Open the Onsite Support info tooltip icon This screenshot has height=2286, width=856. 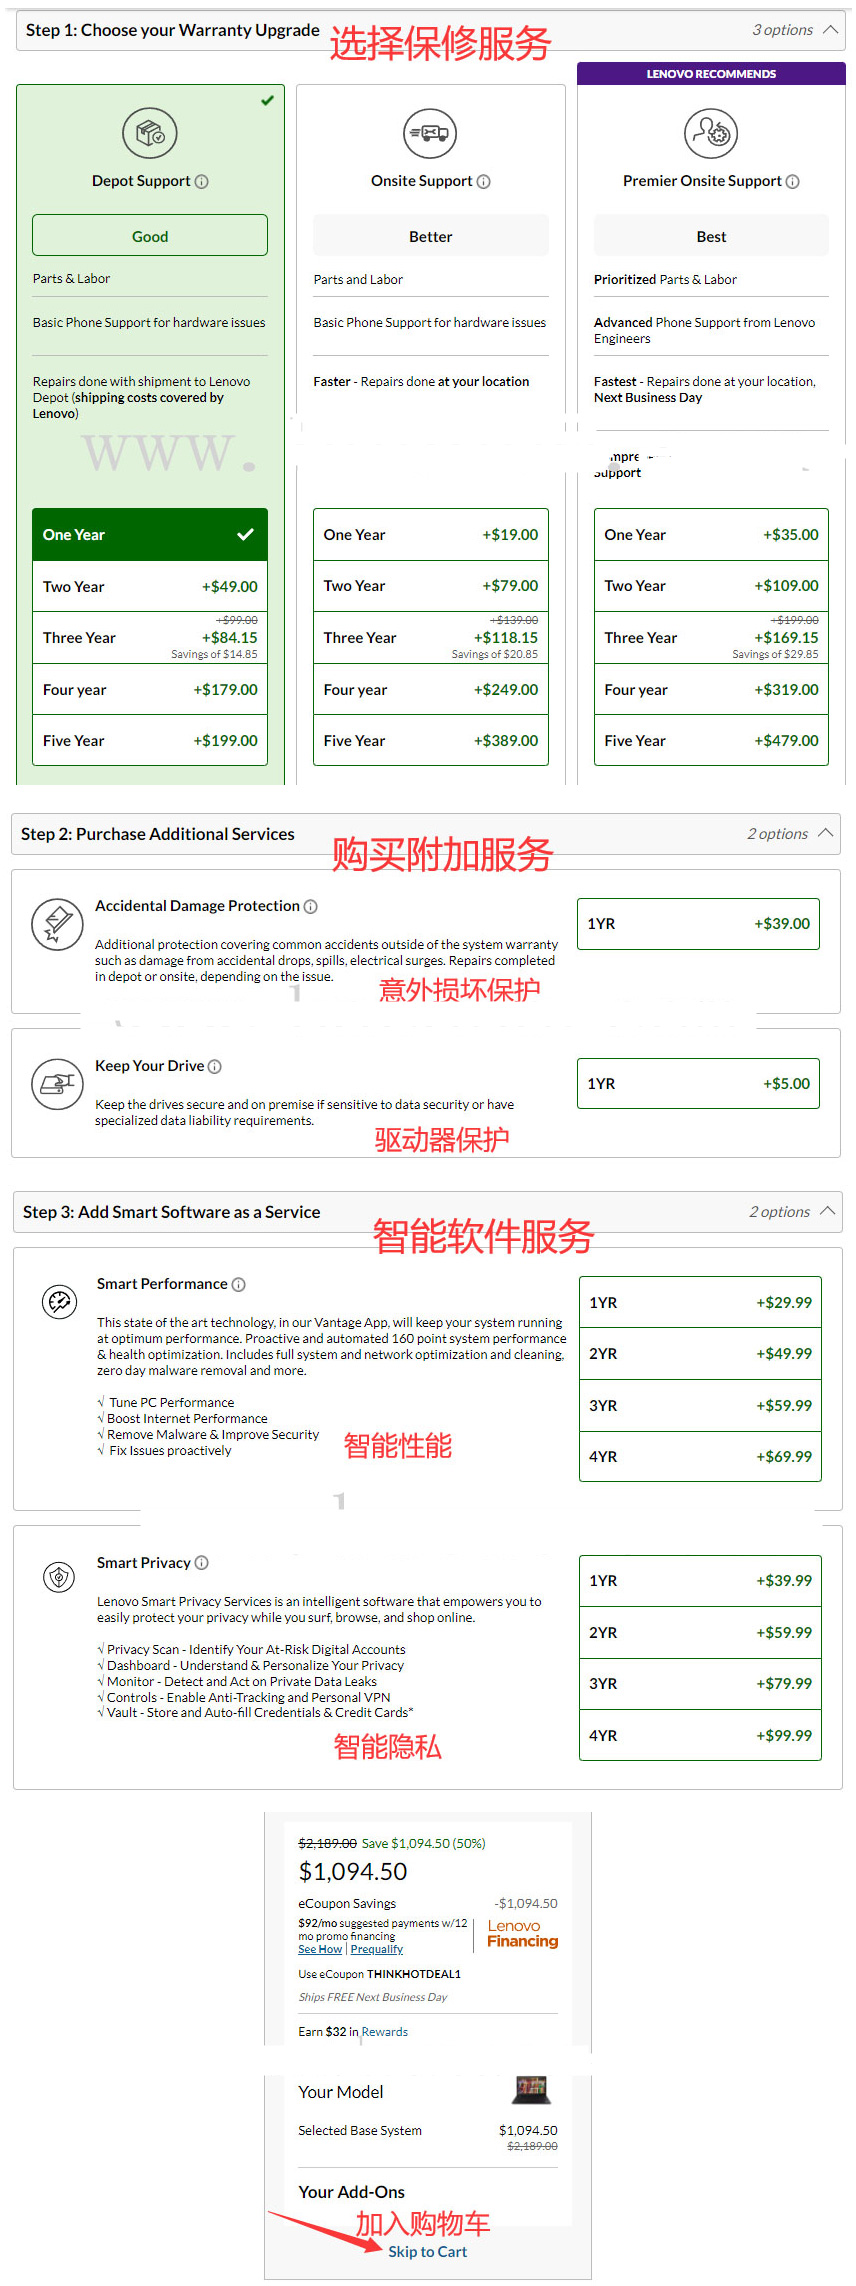[484, 182]
